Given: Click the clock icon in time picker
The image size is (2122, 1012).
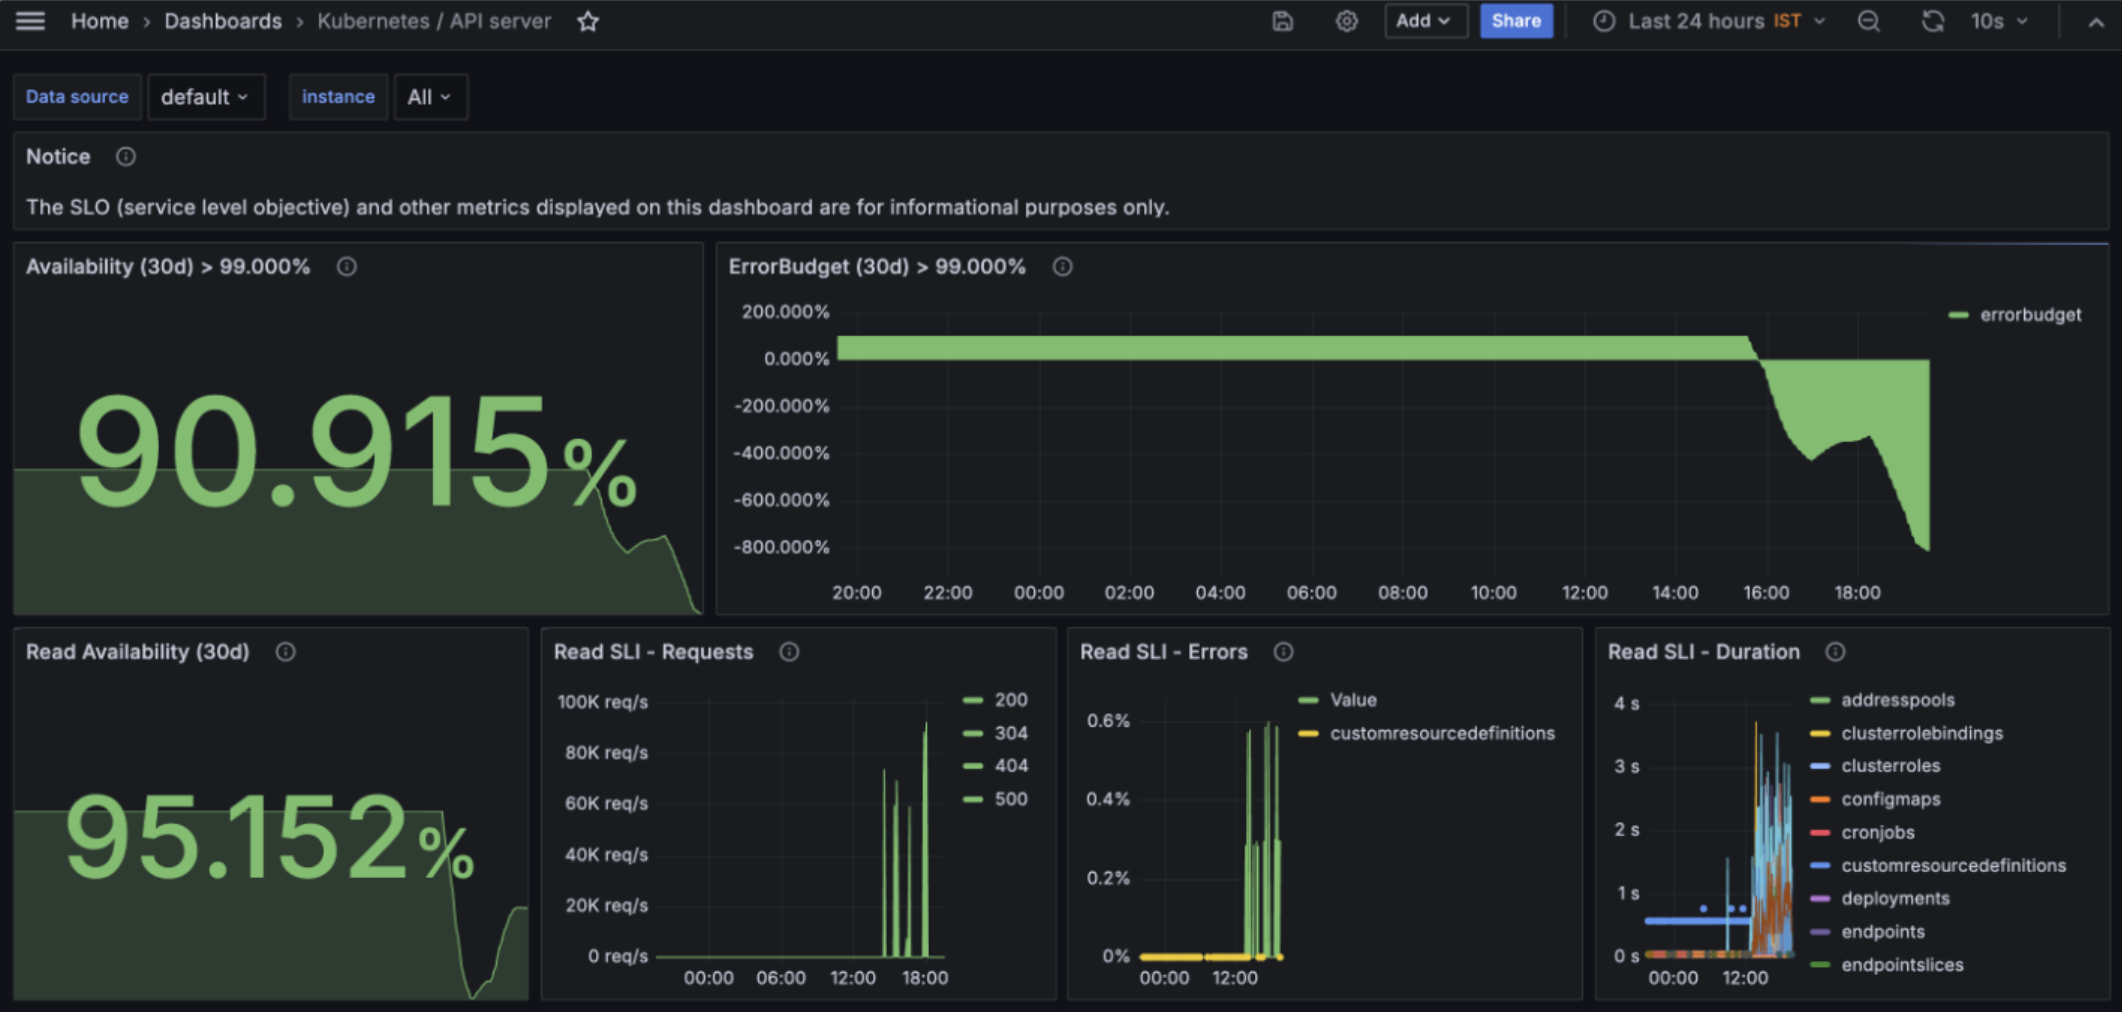Looking at the screenshot, I should pos(1604,21).
